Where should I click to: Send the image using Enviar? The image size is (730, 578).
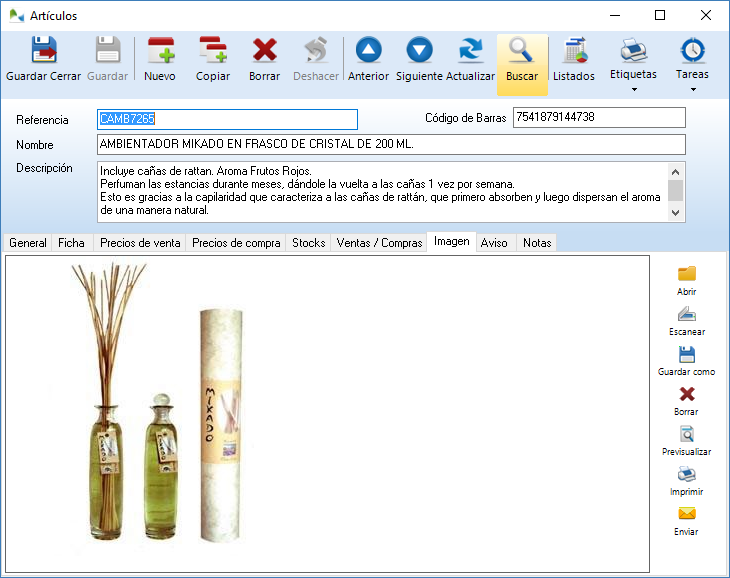point(686,520)
